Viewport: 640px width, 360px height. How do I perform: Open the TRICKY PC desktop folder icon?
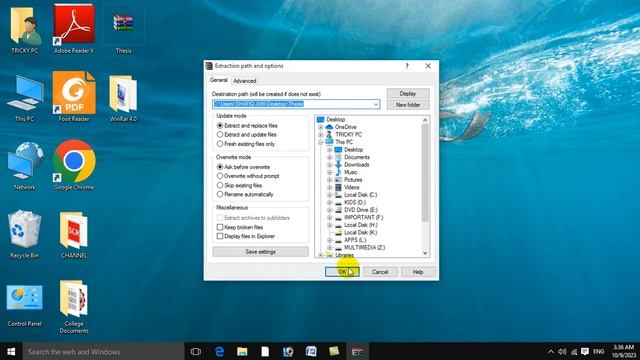pos(24,29)
